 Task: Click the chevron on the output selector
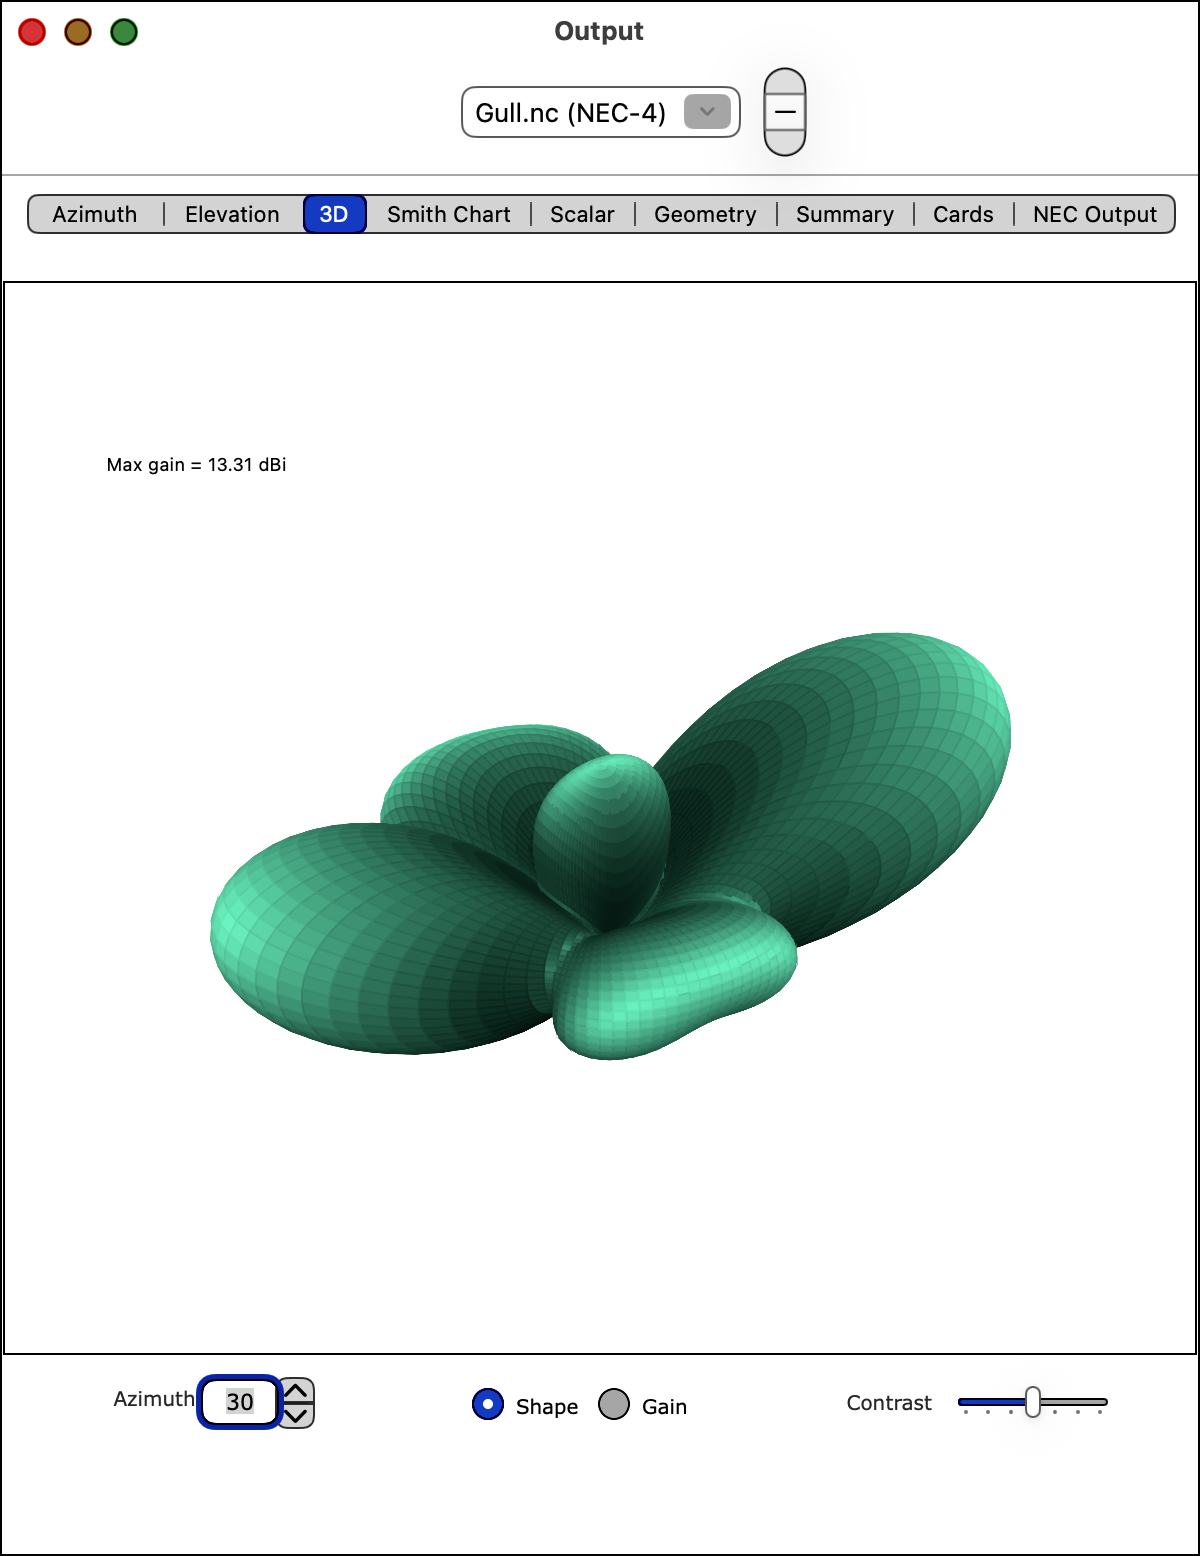(707, 112)
